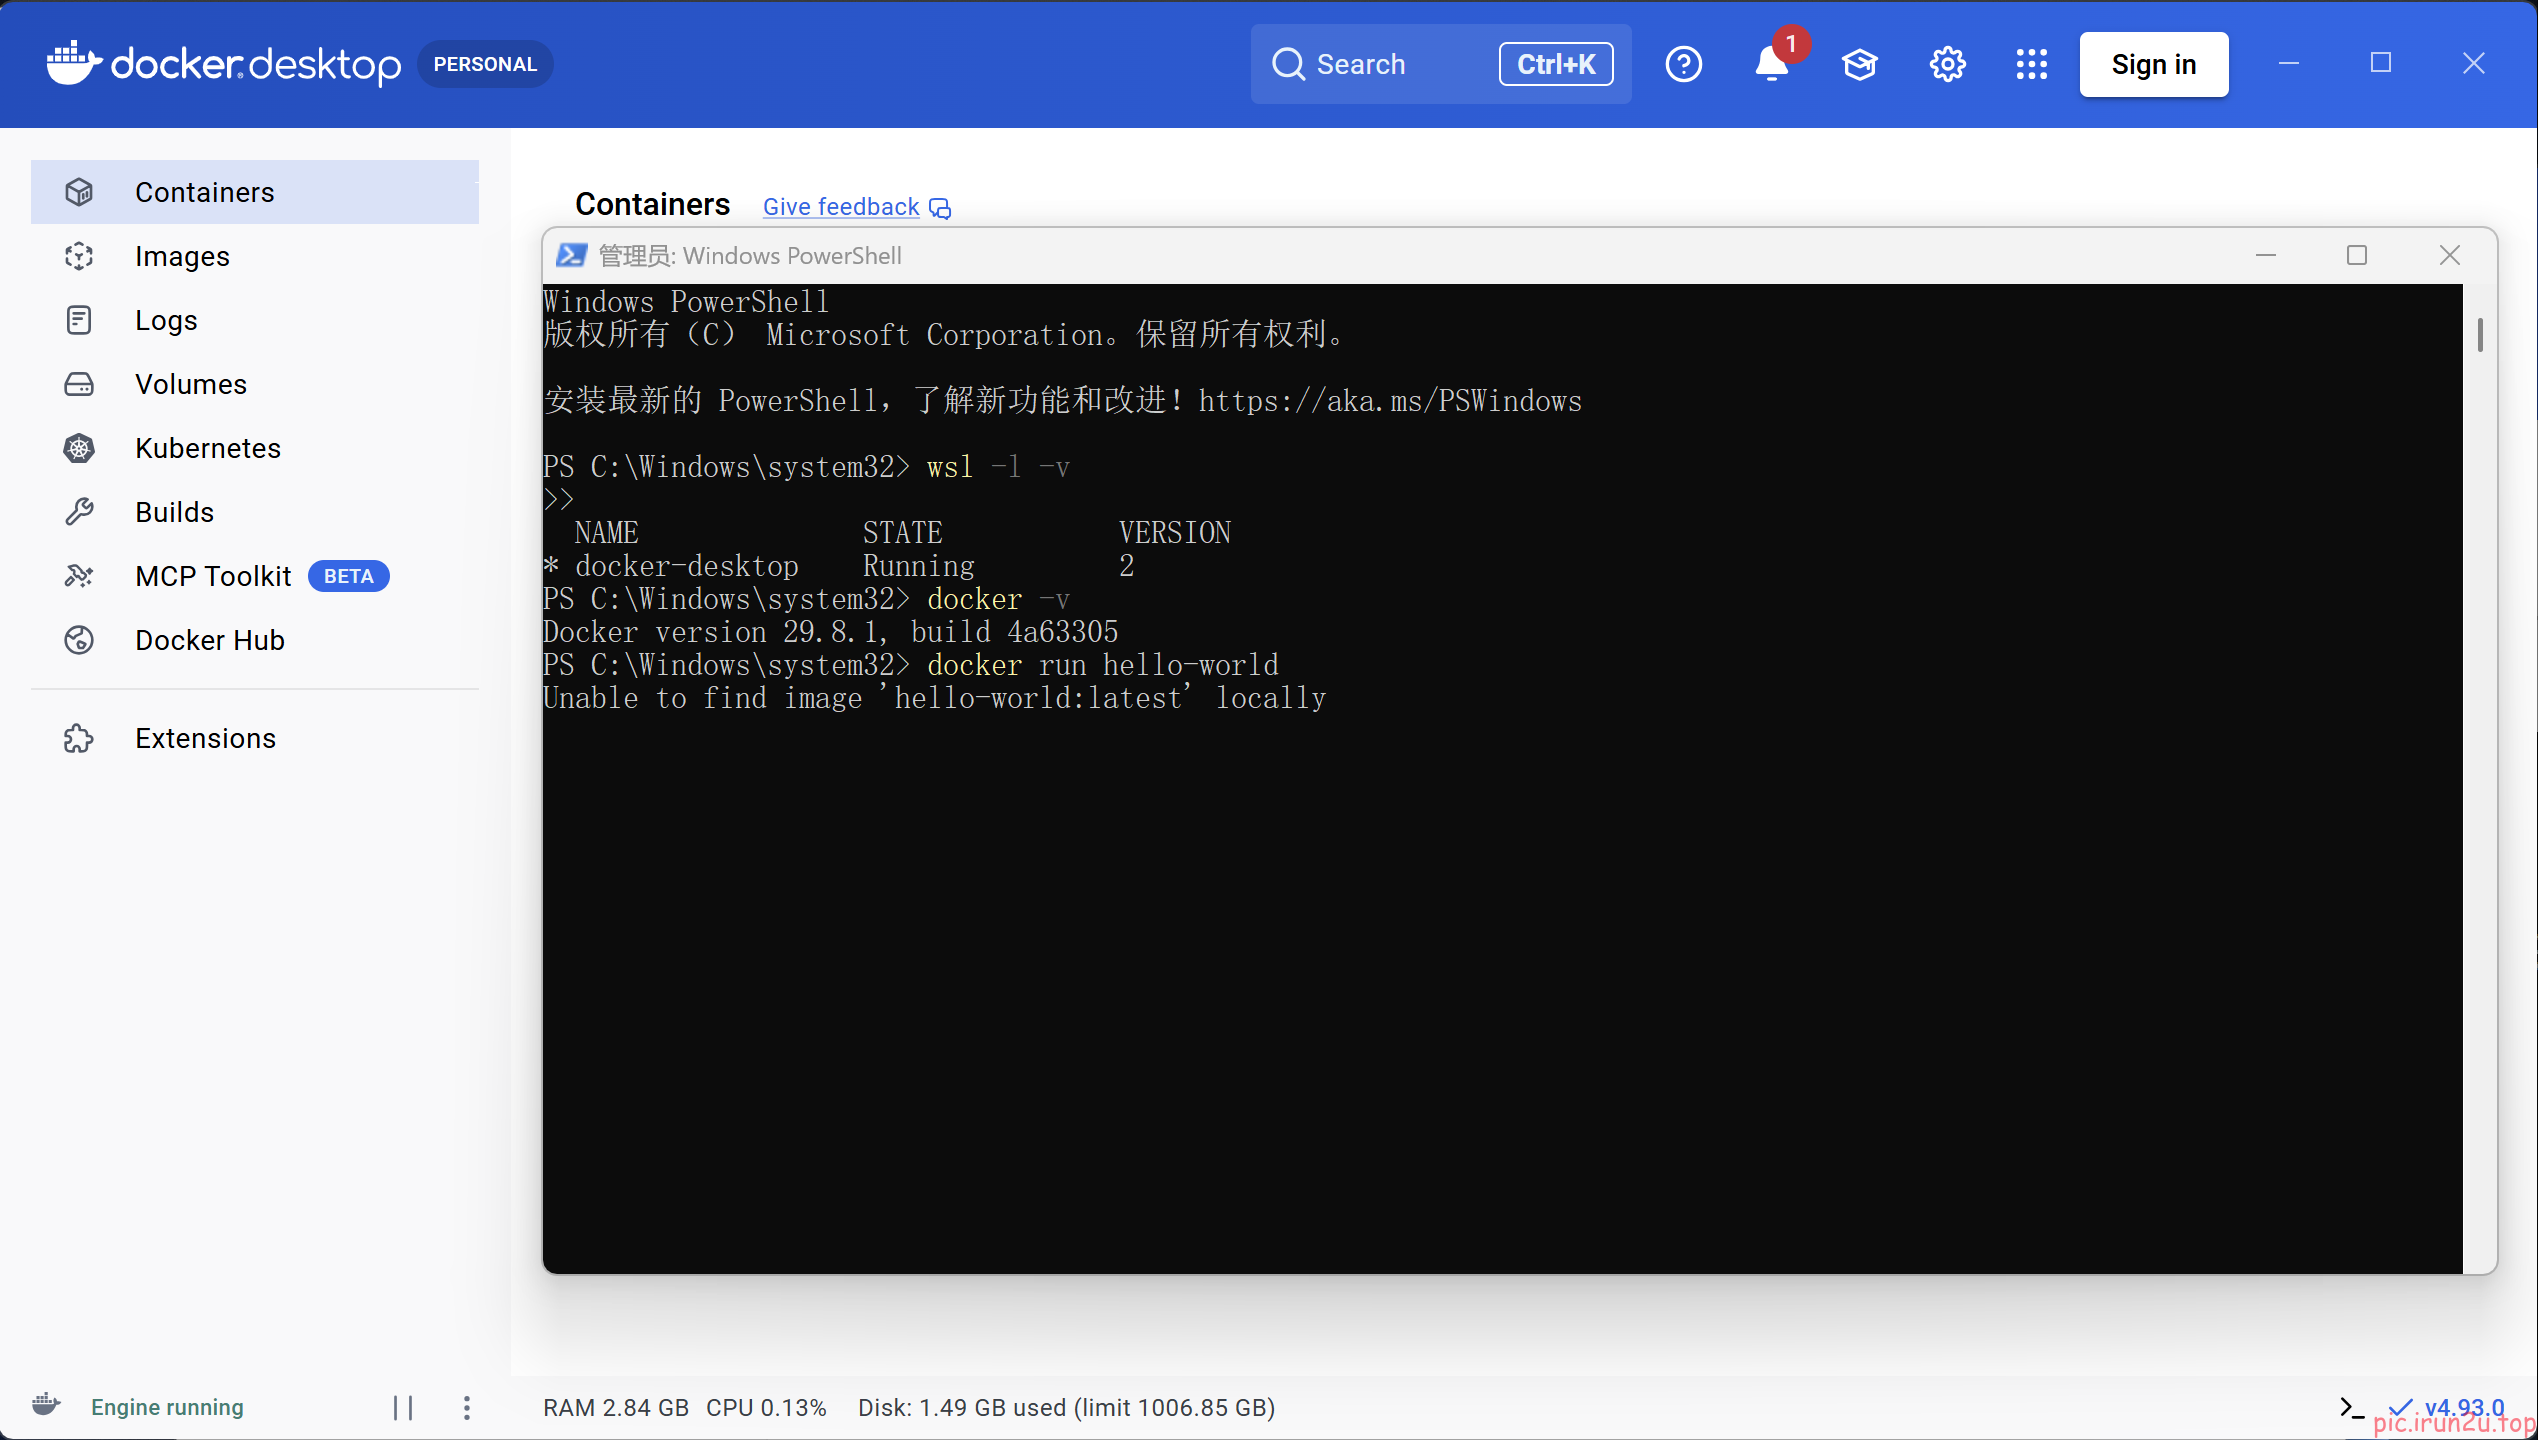
Task: Close the PowerShell window
Action: pyautogui.click(x=2450, y=255)
